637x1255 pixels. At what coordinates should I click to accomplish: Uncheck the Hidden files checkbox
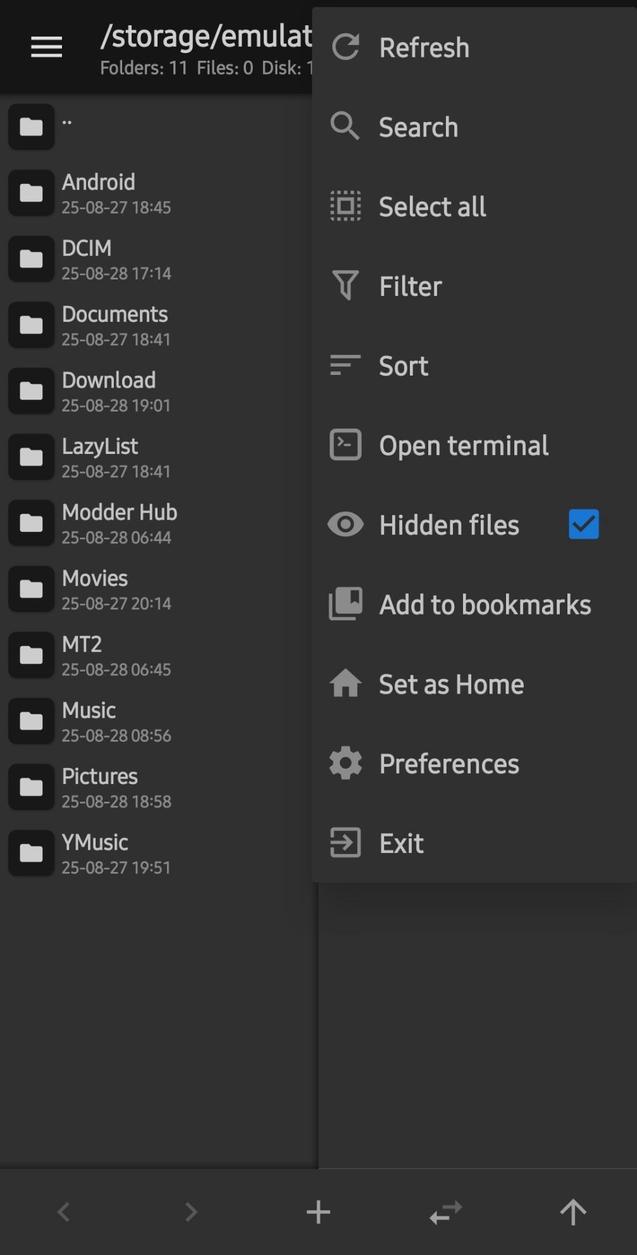pos(583,524)
